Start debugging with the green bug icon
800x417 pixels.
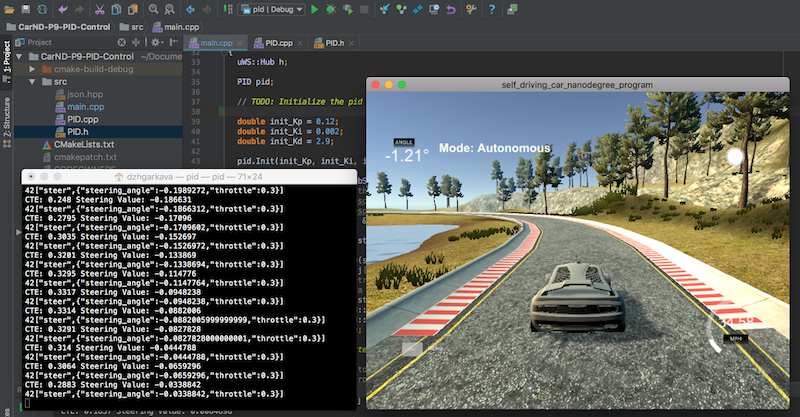(x=331, y=9)
